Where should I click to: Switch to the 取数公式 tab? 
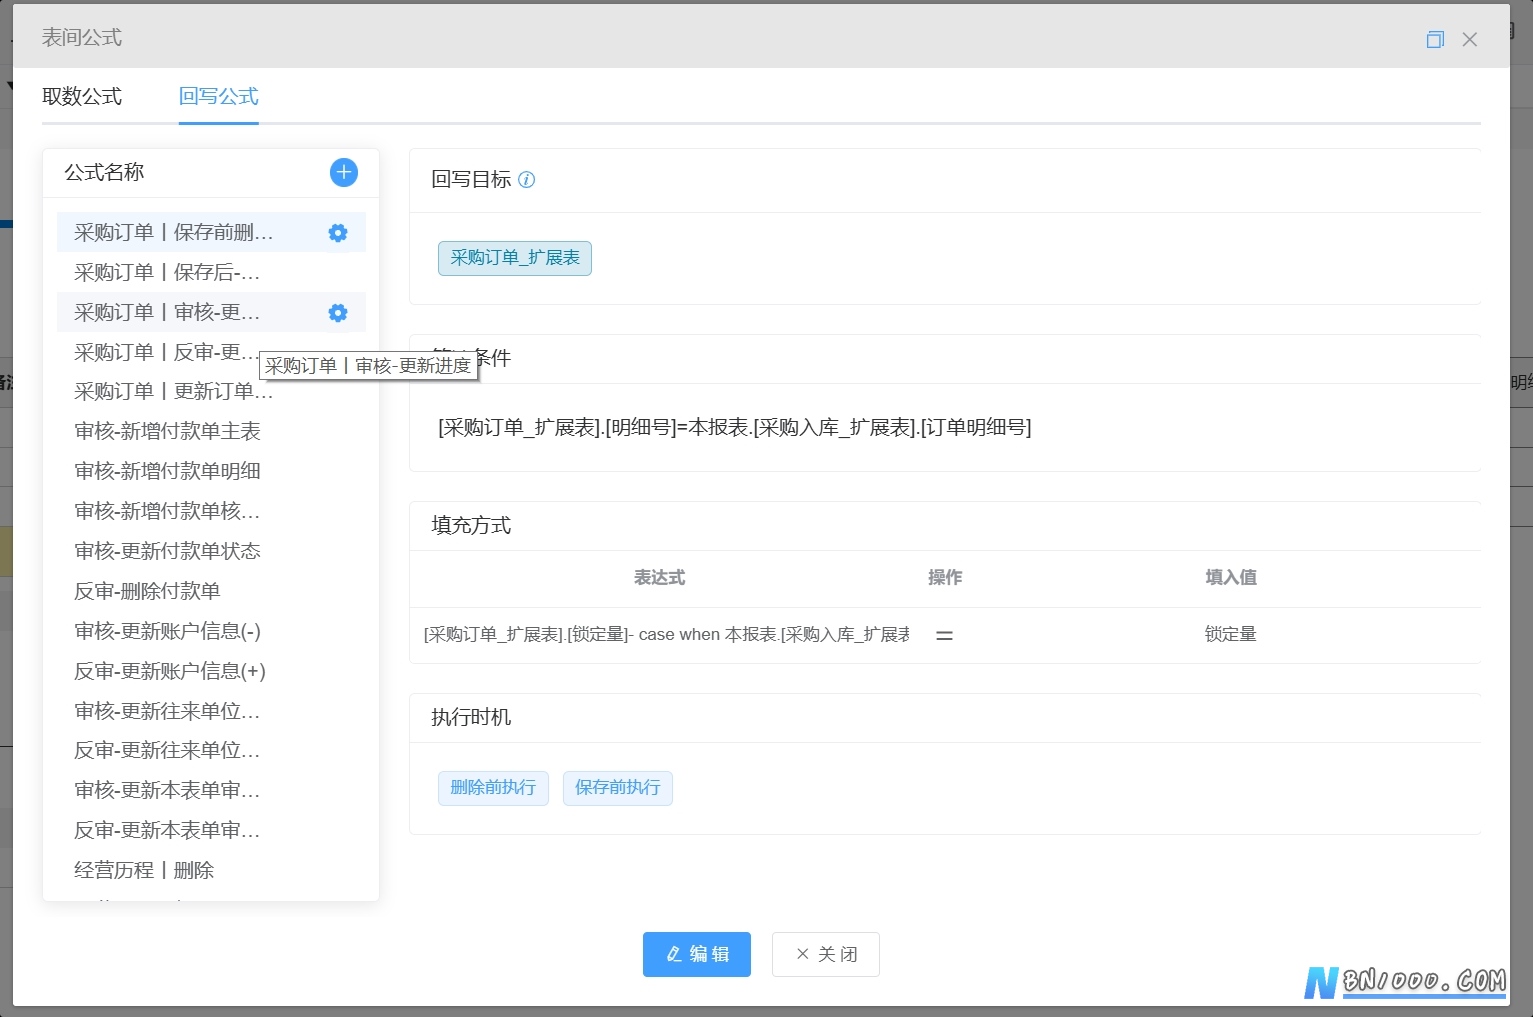click(82, 96)
